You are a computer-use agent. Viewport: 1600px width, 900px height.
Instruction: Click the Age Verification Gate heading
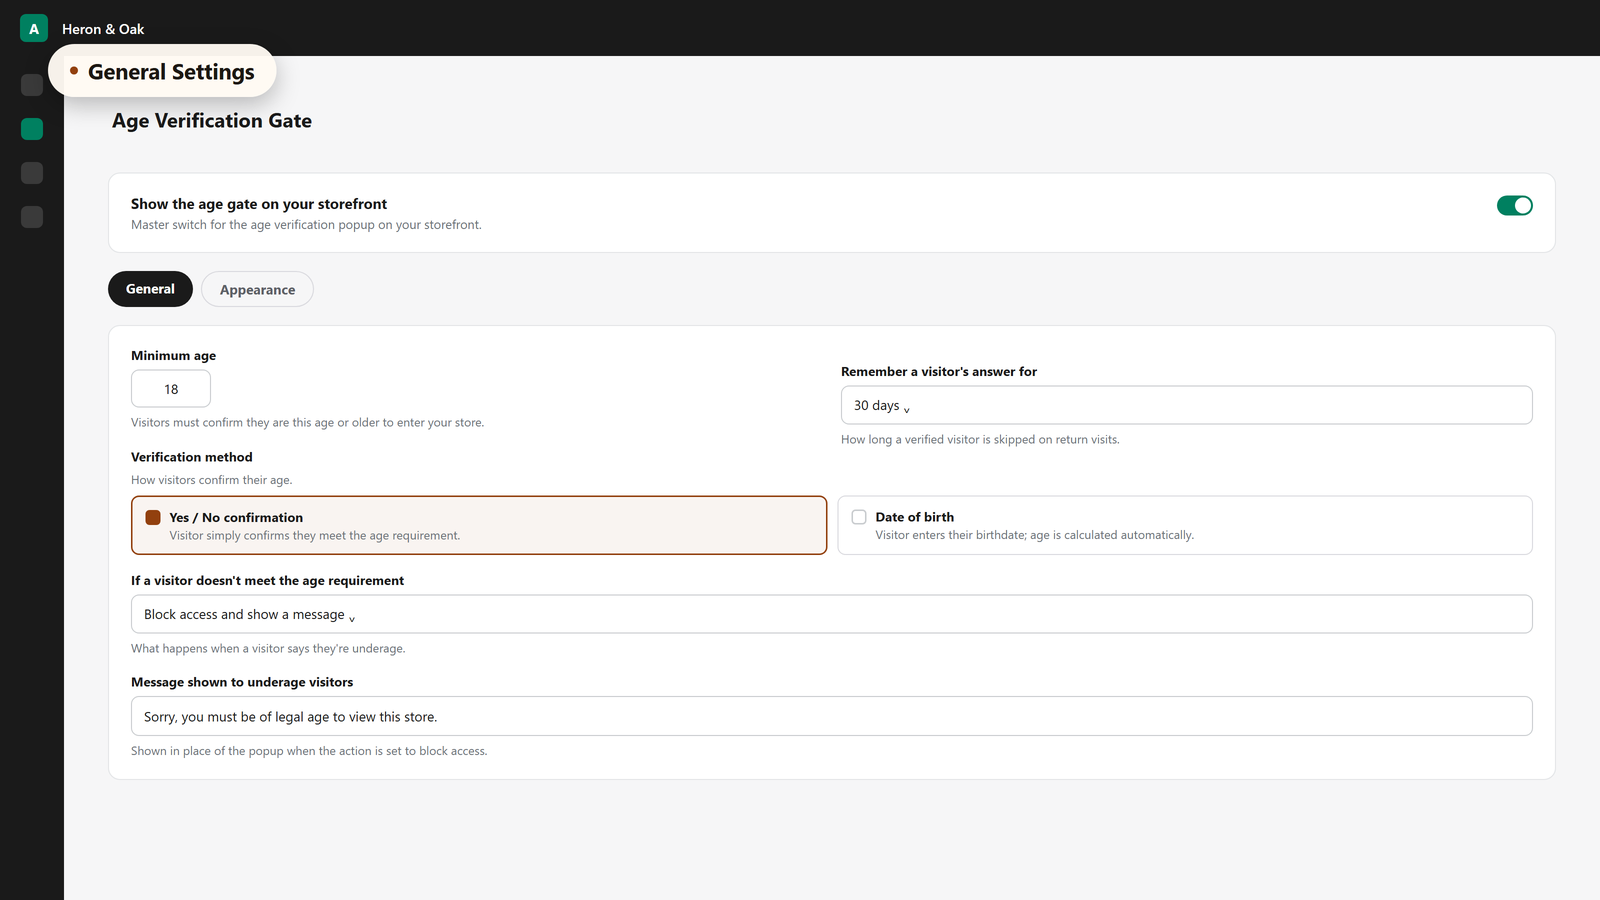[212, 121]
